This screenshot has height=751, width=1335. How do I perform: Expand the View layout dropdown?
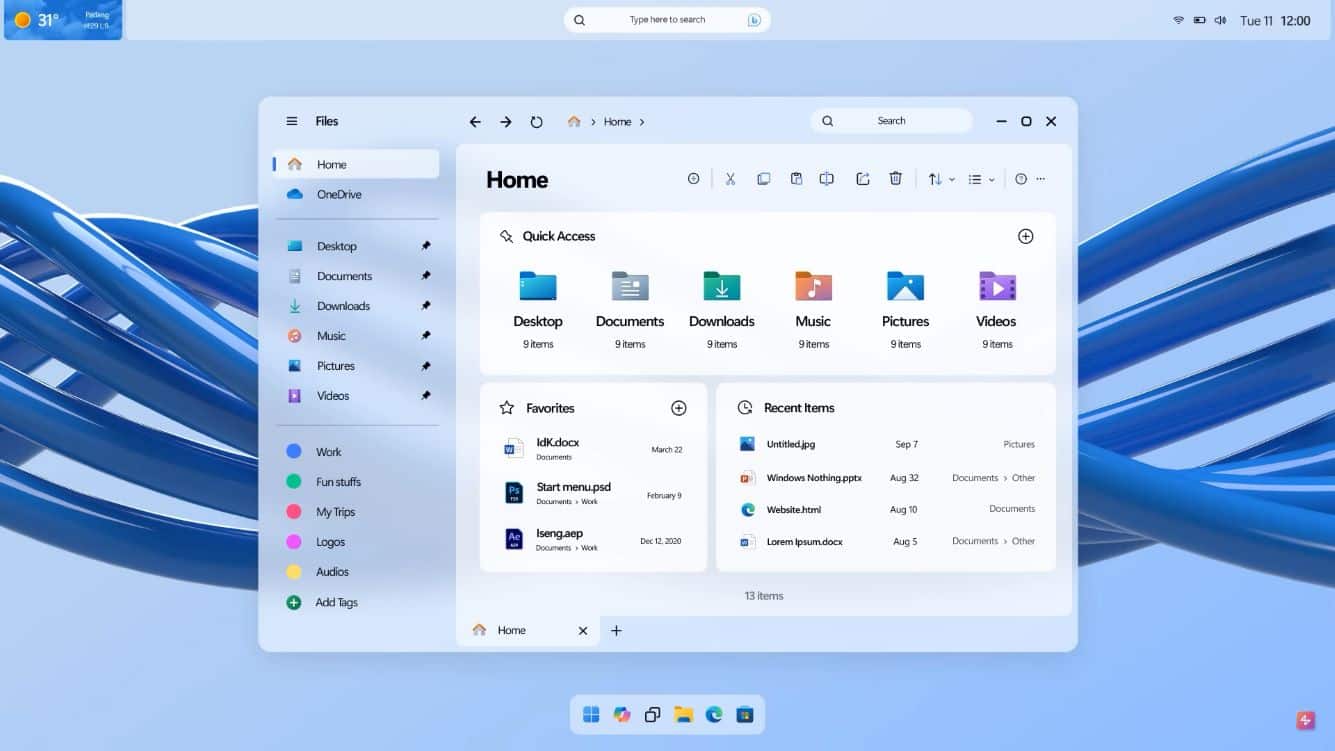pos(979,178)
